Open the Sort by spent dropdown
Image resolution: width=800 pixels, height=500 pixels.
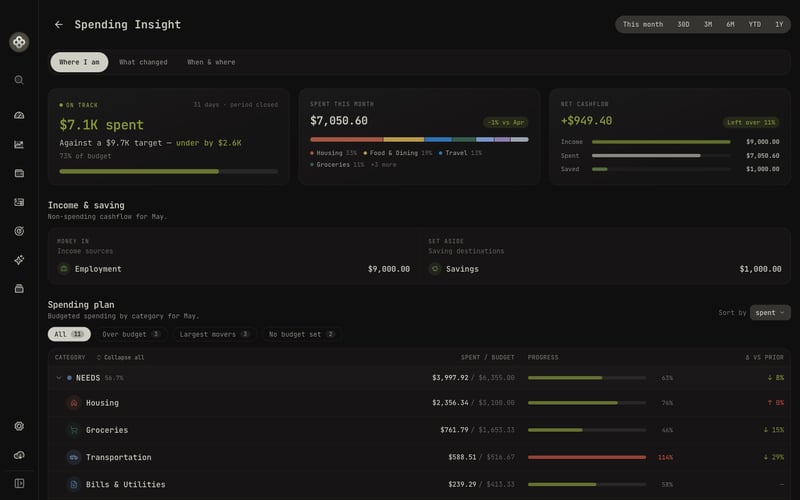point(770,313)
